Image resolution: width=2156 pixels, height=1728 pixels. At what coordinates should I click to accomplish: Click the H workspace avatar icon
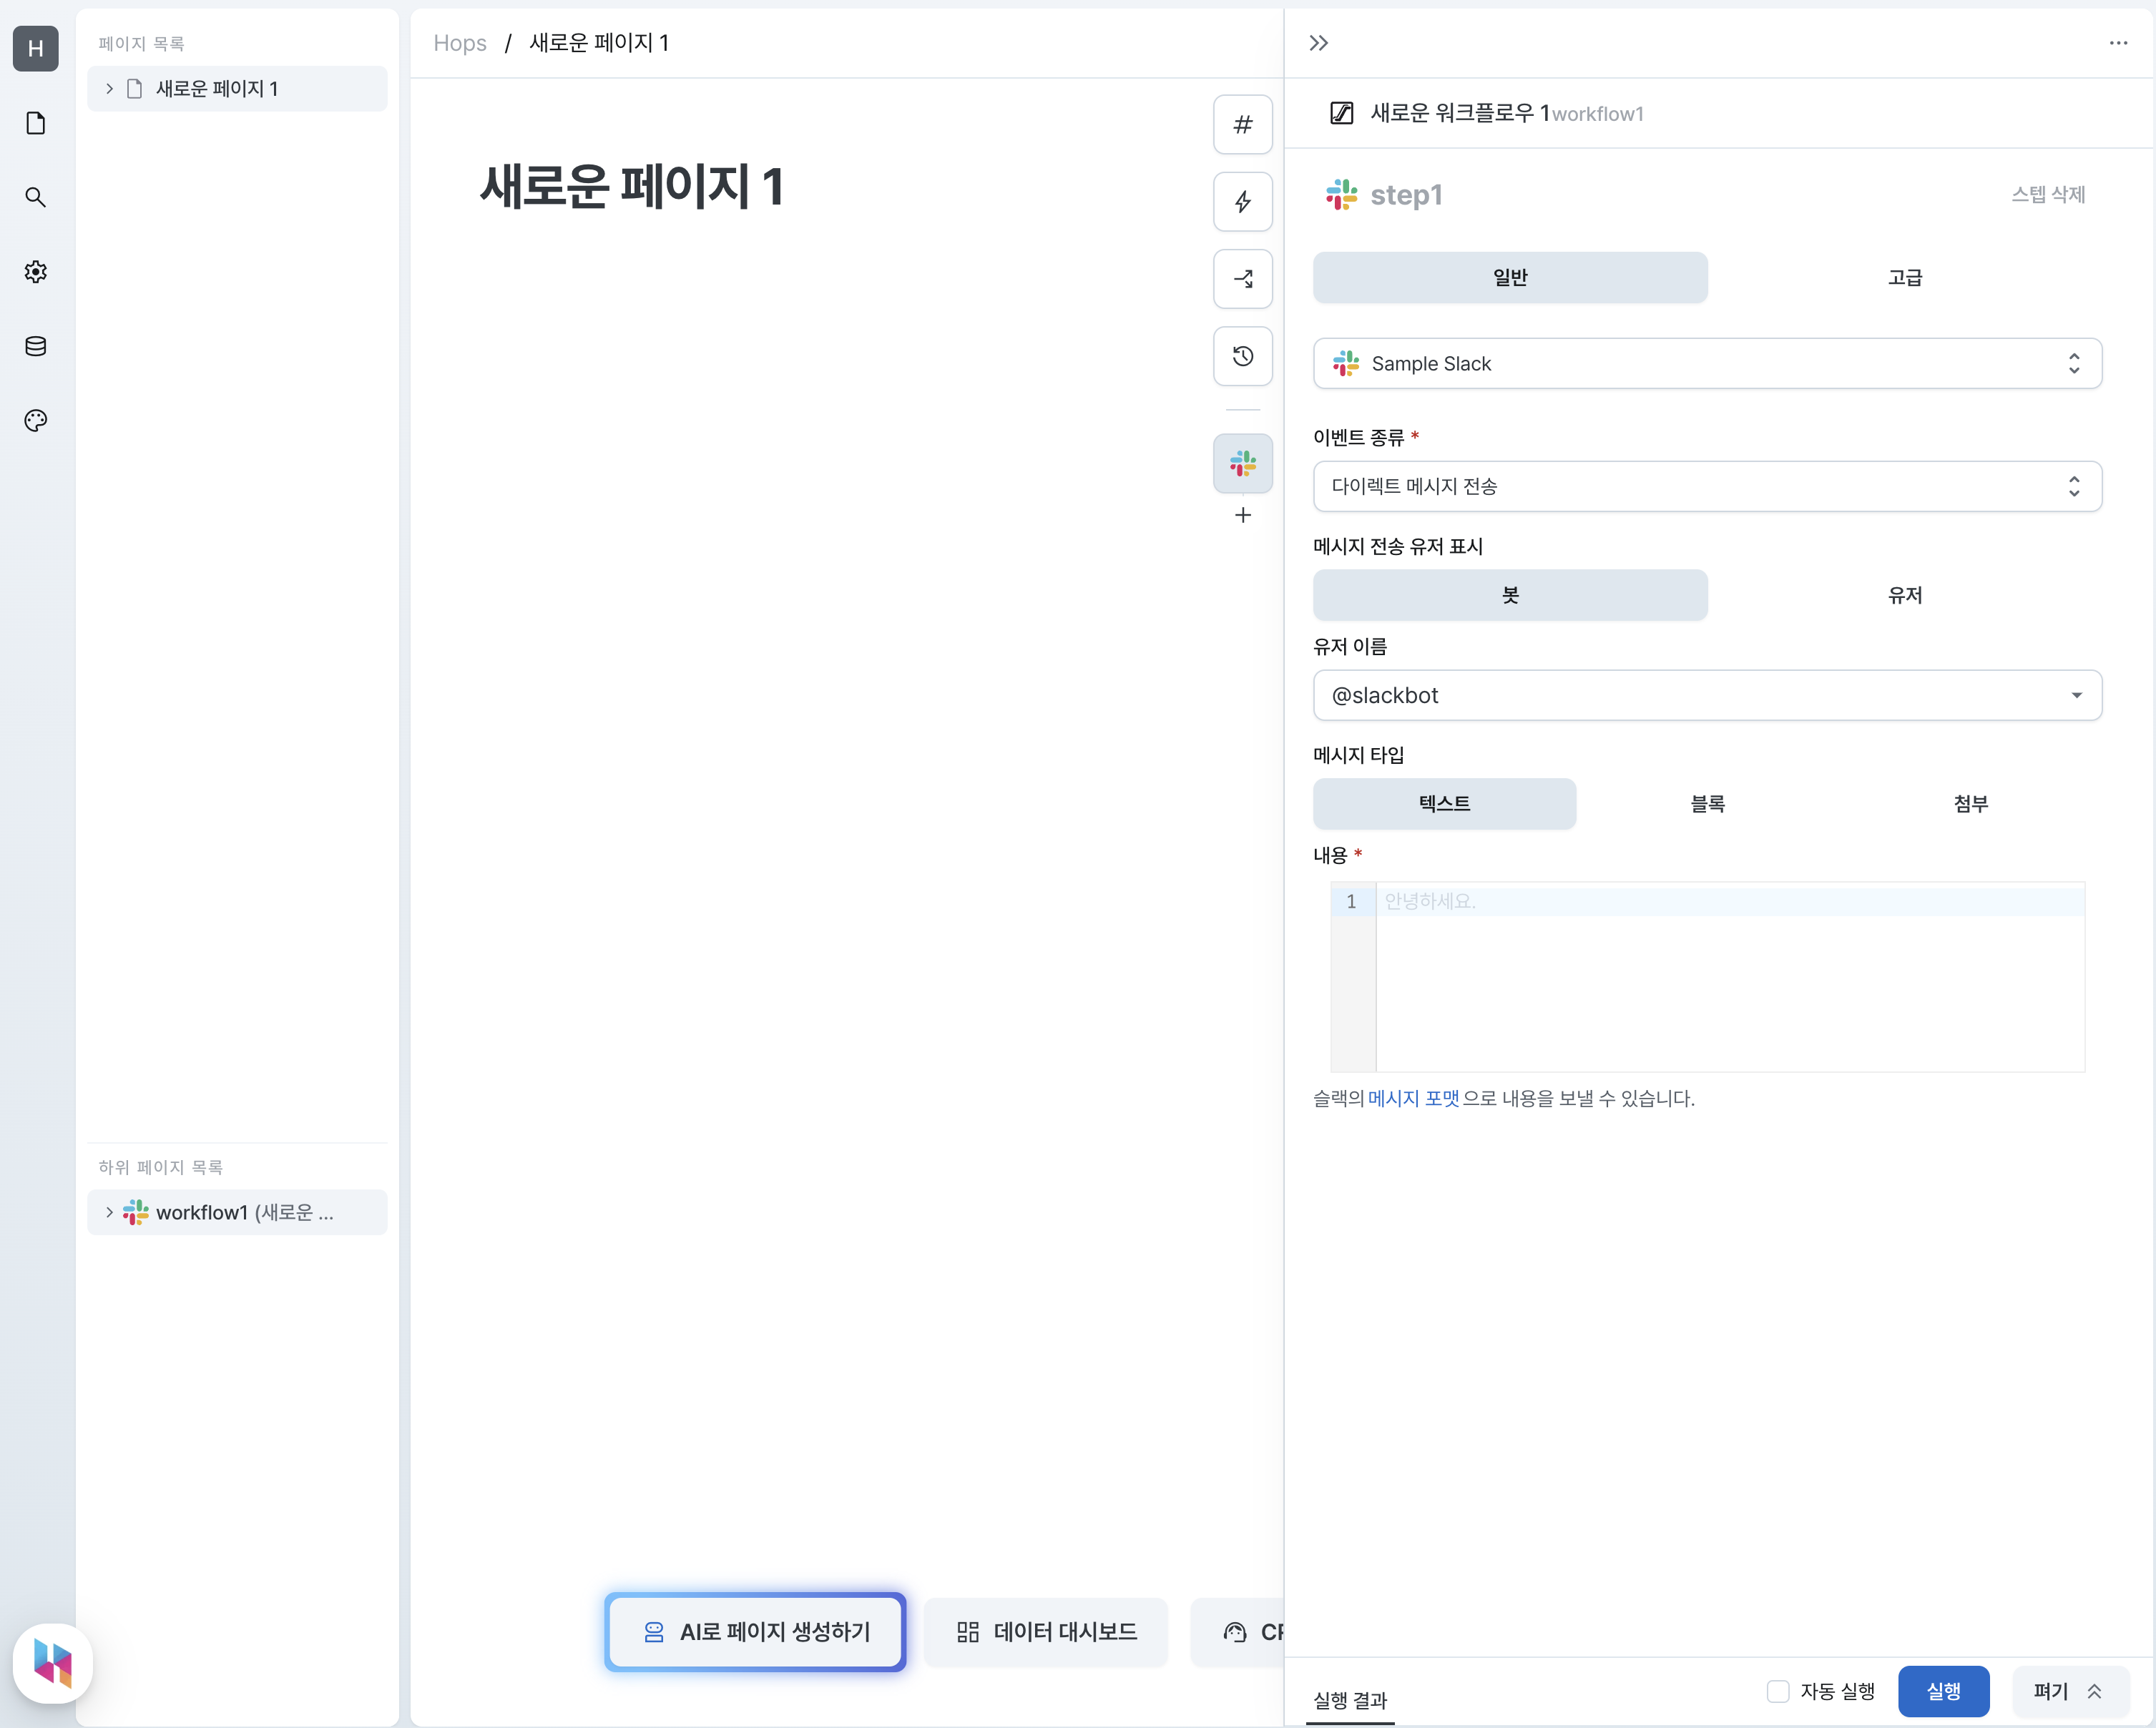pos(36,48)
